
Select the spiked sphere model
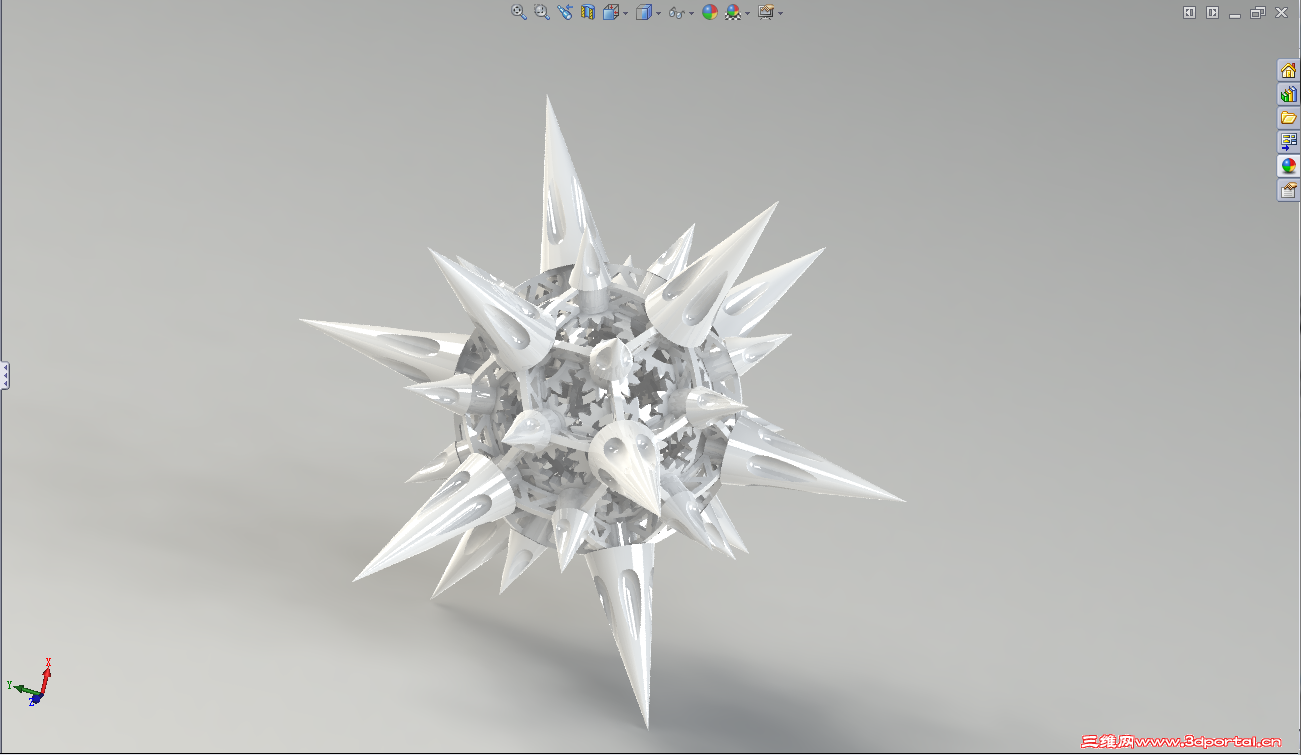[x=603, y=410]
